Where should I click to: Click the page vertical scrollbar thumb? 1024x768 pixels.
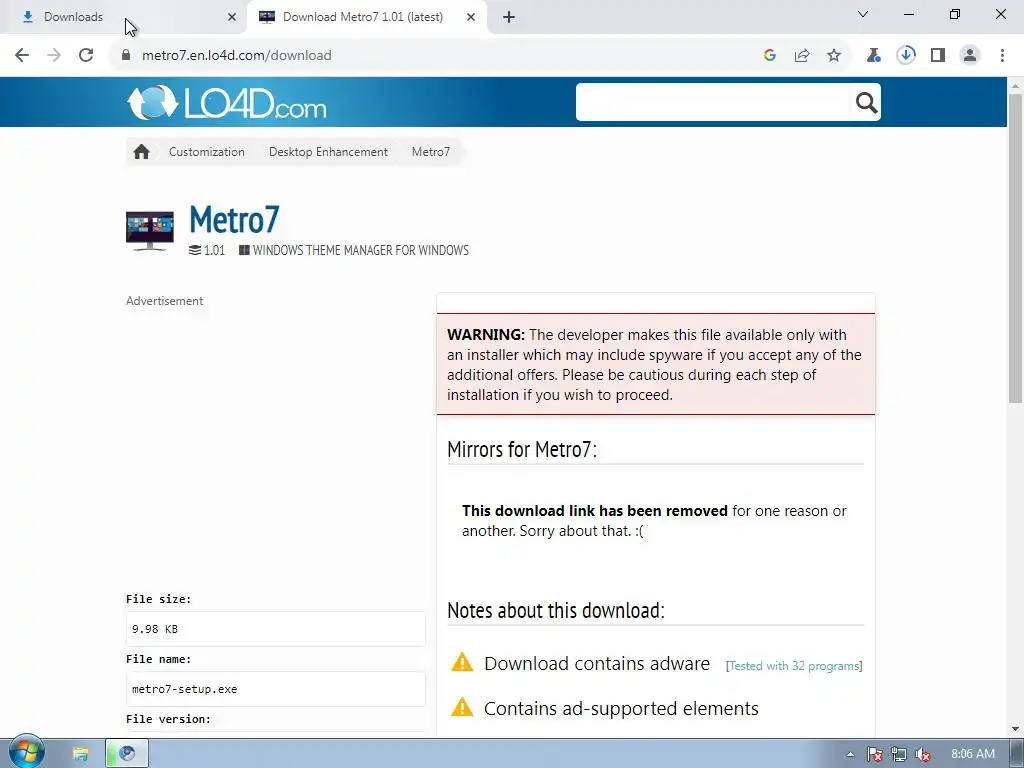click(x=1016, y=248)
